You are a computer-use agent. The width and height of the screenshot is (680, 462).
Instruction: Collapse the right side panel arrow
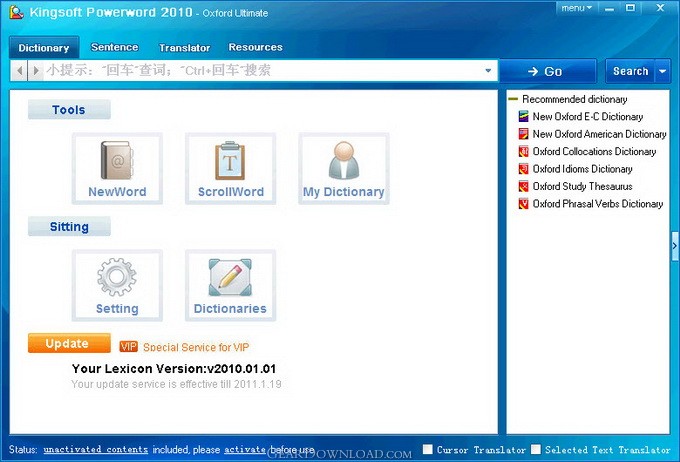click(675, 246)
